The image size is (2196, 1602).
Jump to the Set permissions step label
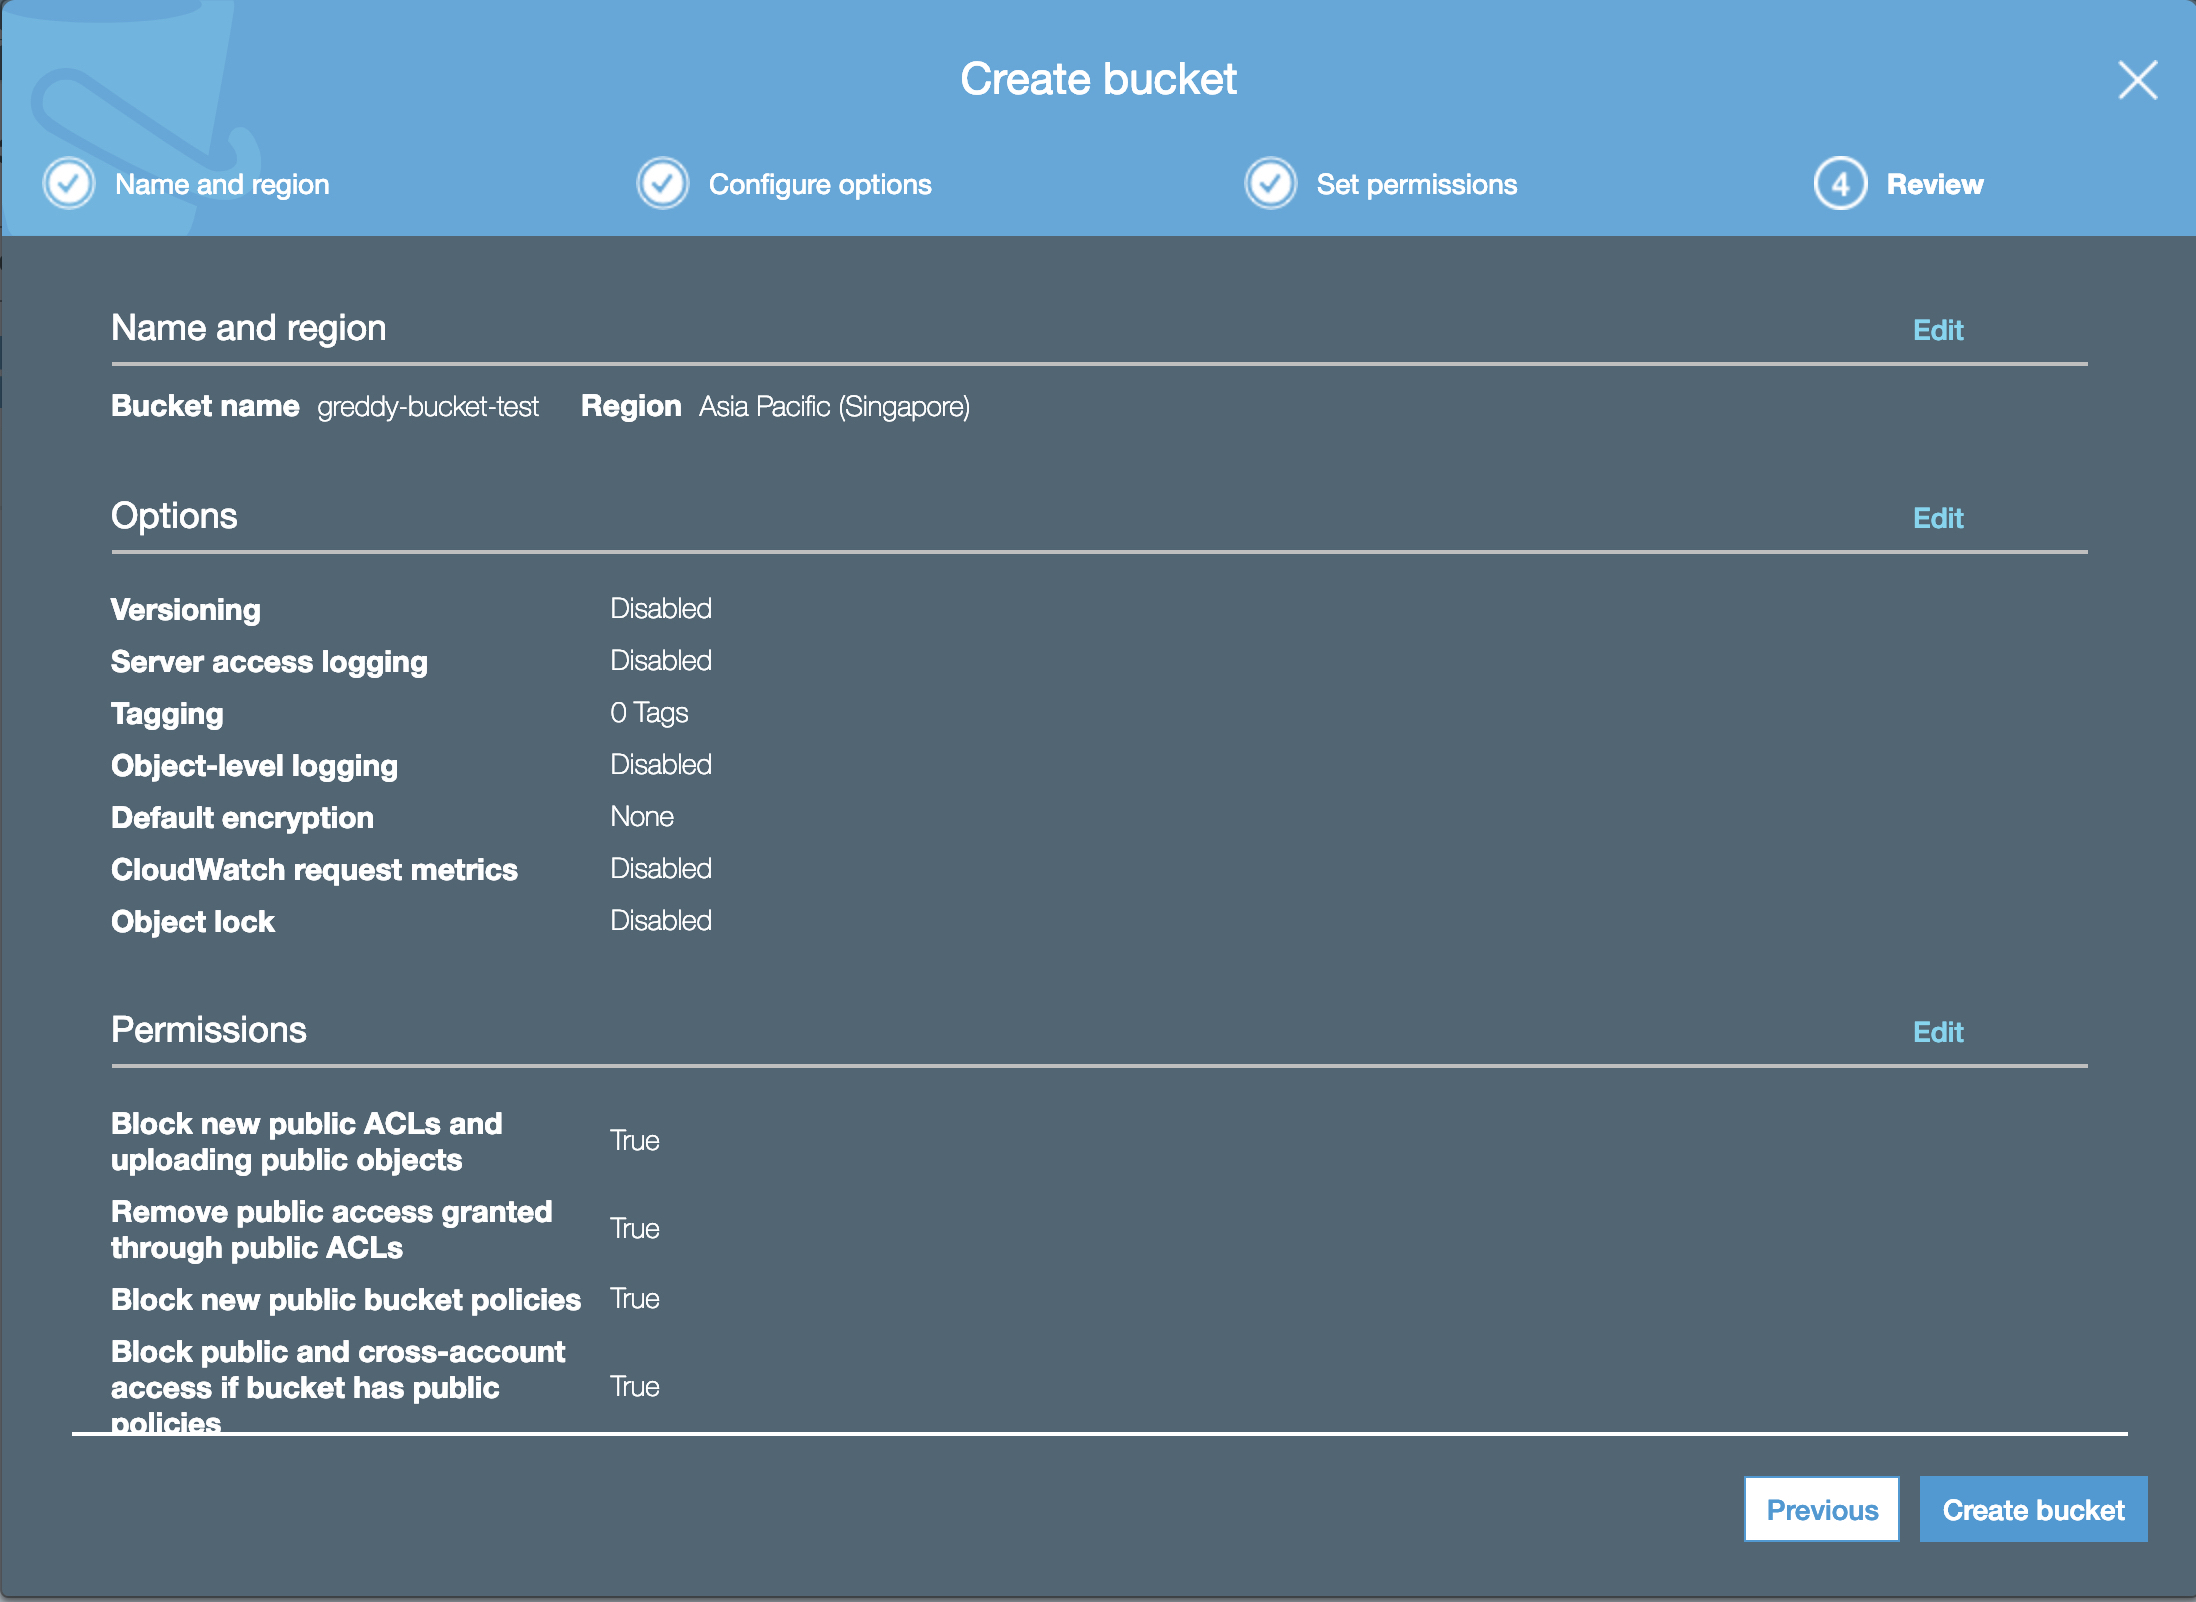[1416, 185]
